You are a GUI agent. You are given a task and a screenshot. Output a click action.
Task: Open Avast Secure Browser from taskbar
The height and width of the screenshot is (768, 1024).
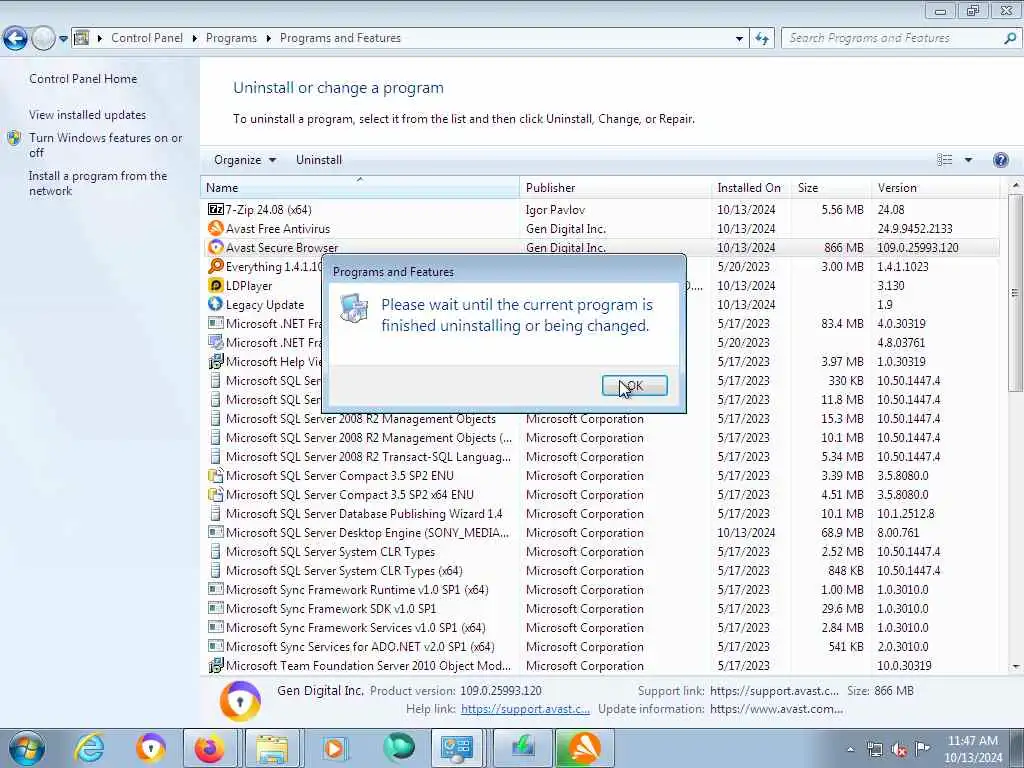point(151,748)
